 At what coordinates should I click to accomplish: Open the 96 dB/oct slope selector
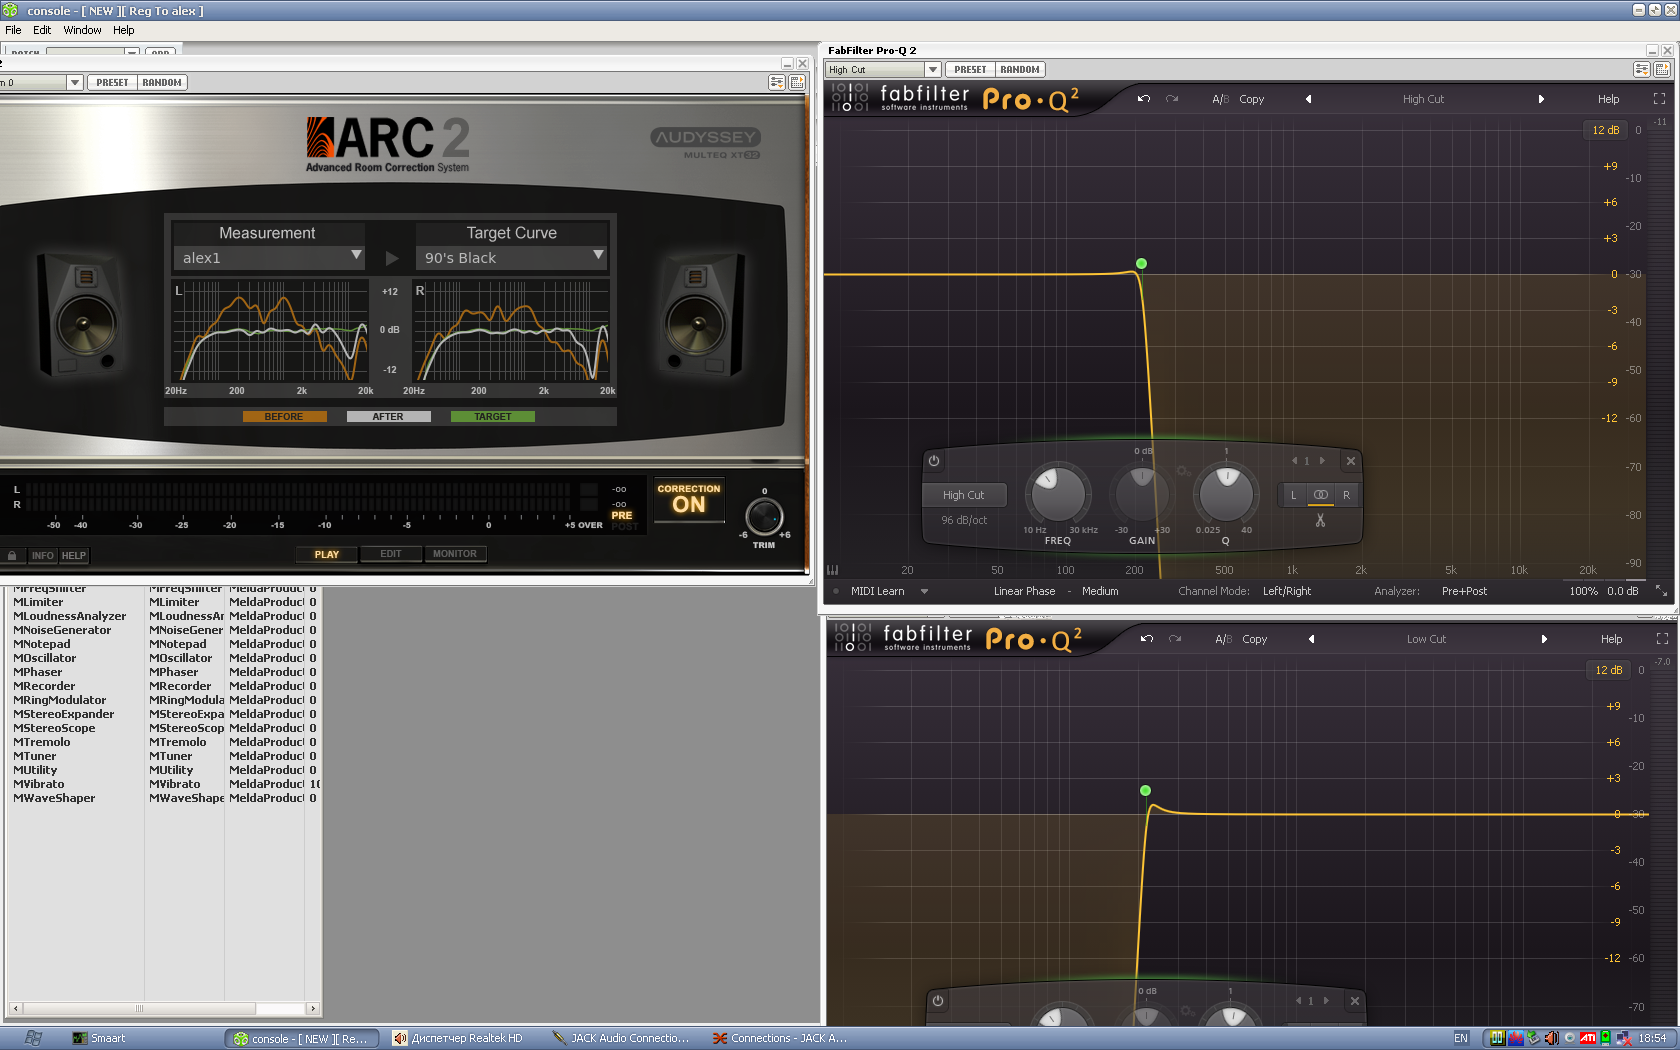point(964,520)
